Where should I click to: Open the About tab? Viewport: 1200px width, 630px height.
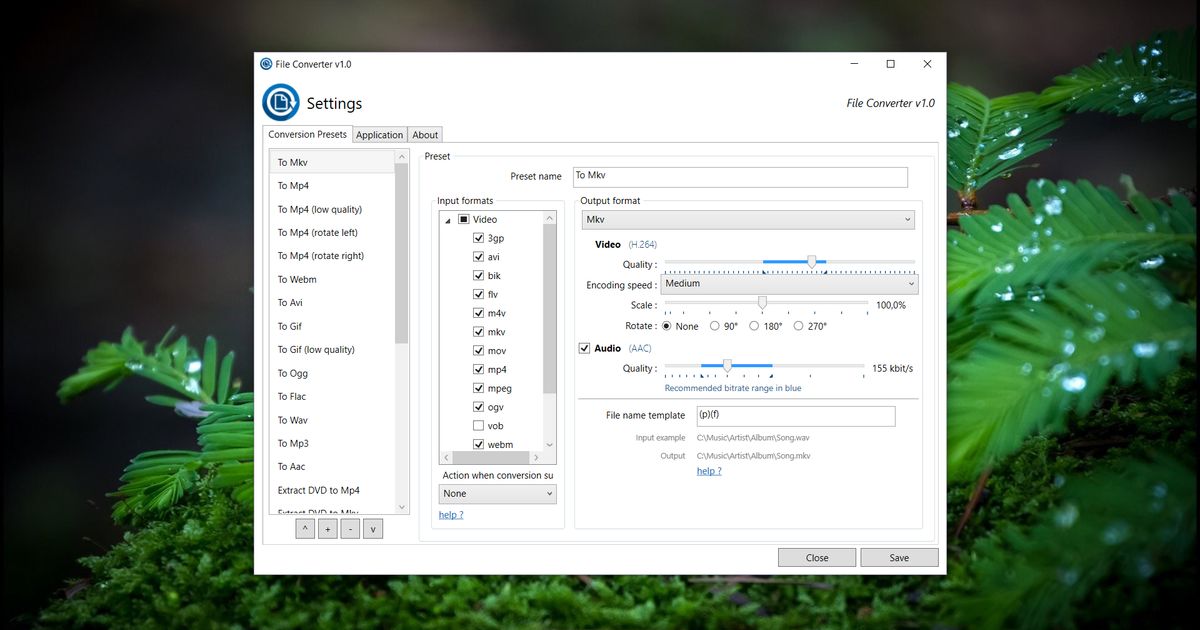click(x=425, y=134)
